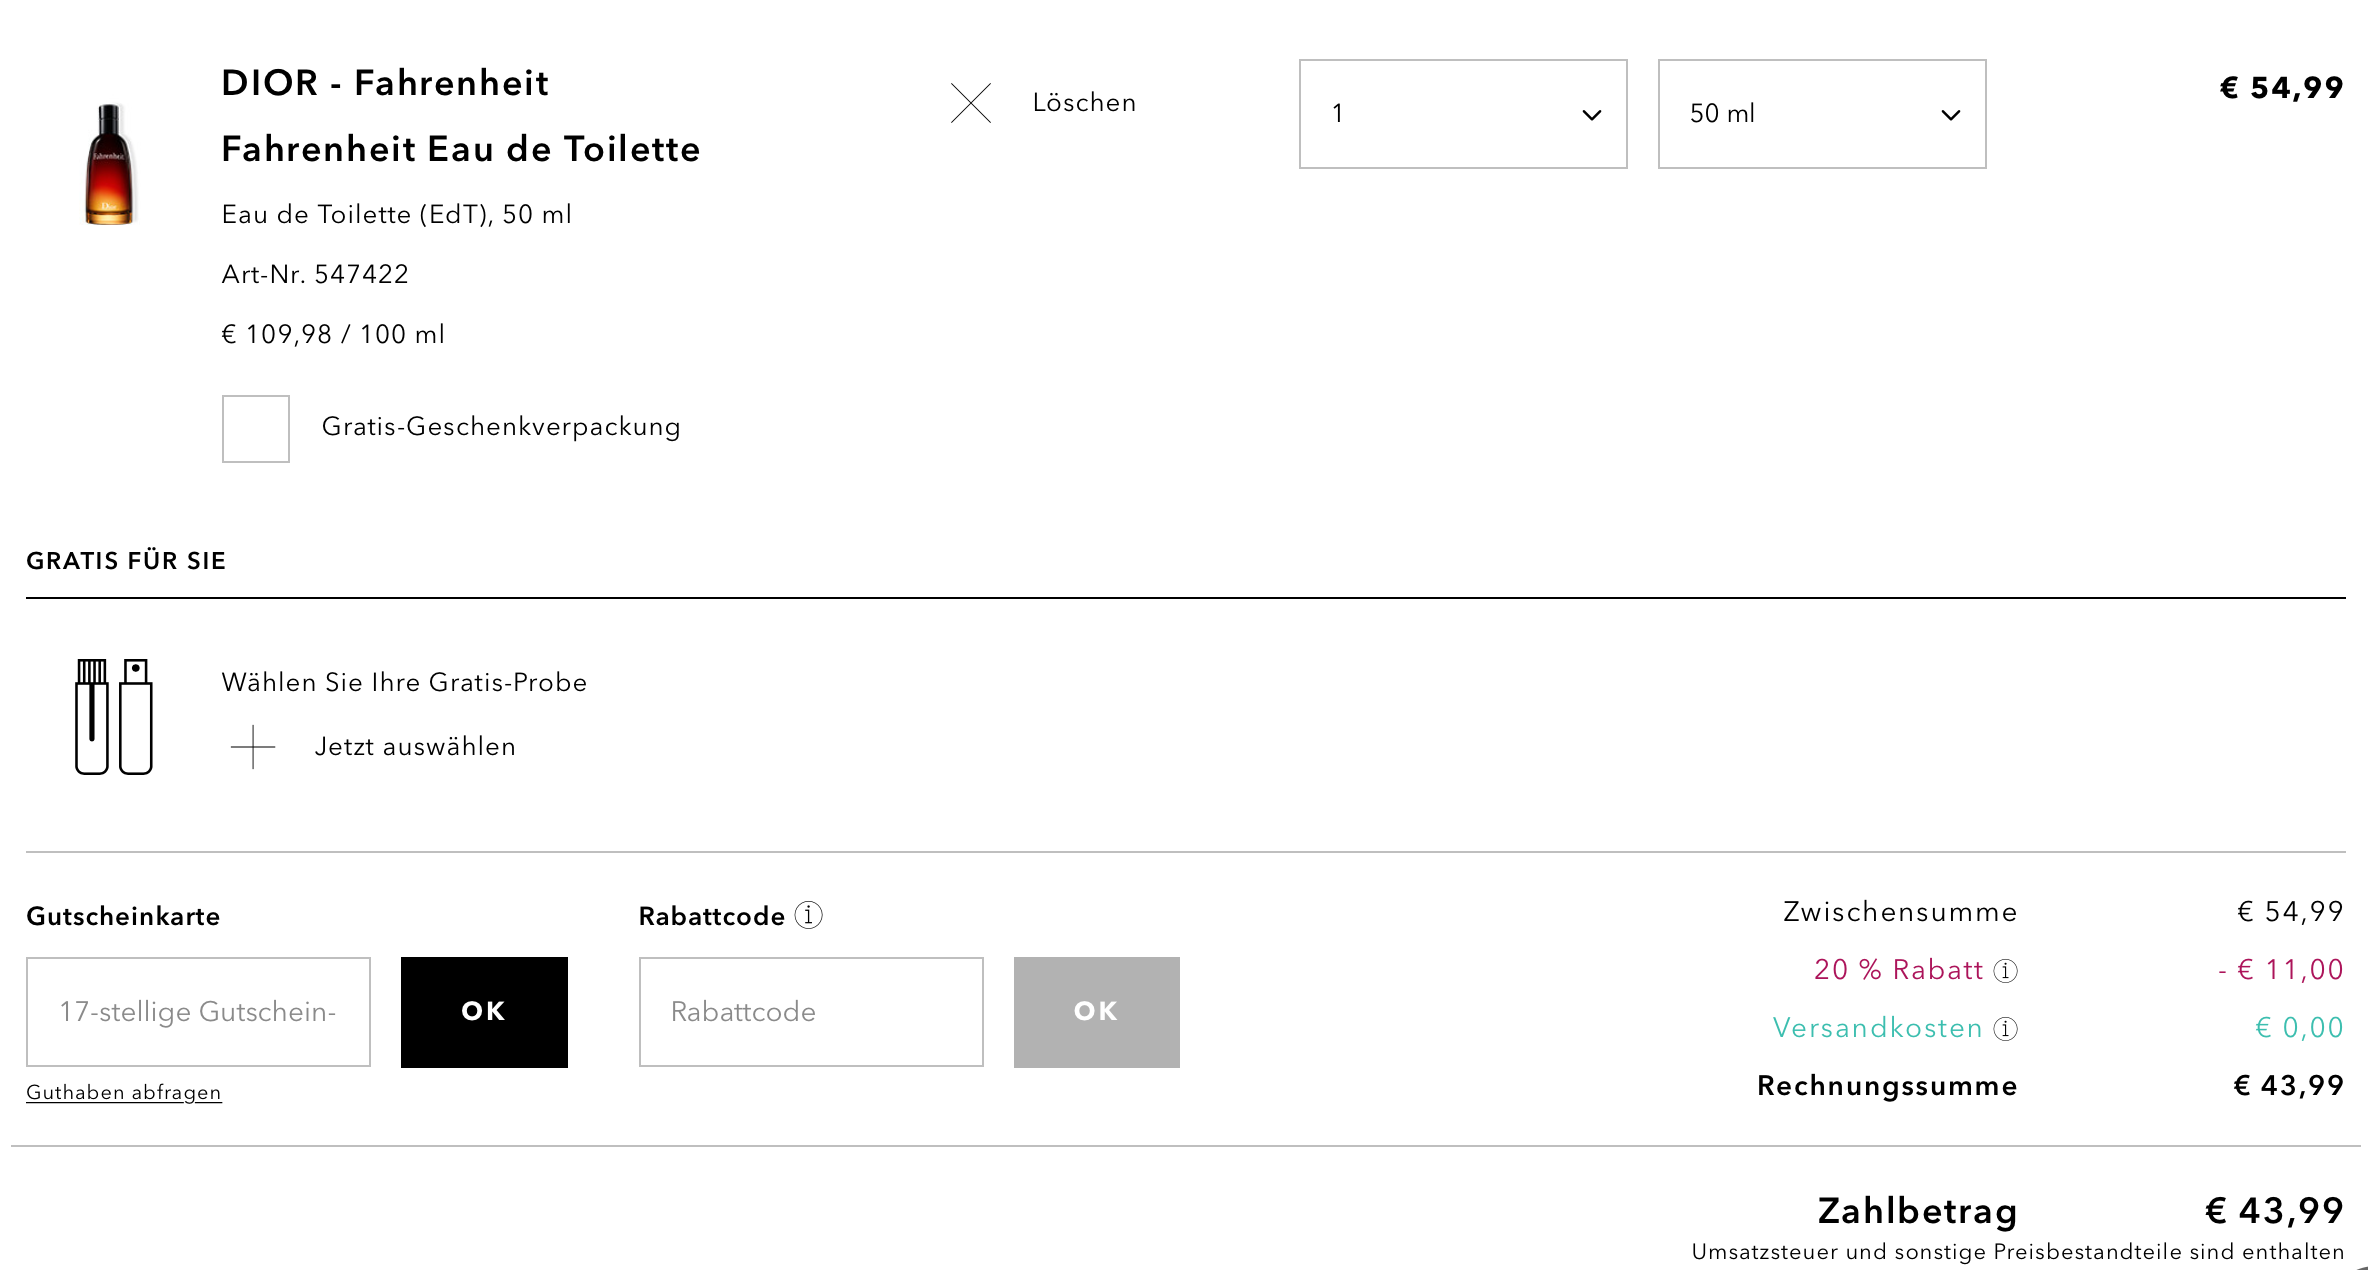Click the info icon beside 20 % Rabatt

pyautogui.click(x=2005, y=971)
